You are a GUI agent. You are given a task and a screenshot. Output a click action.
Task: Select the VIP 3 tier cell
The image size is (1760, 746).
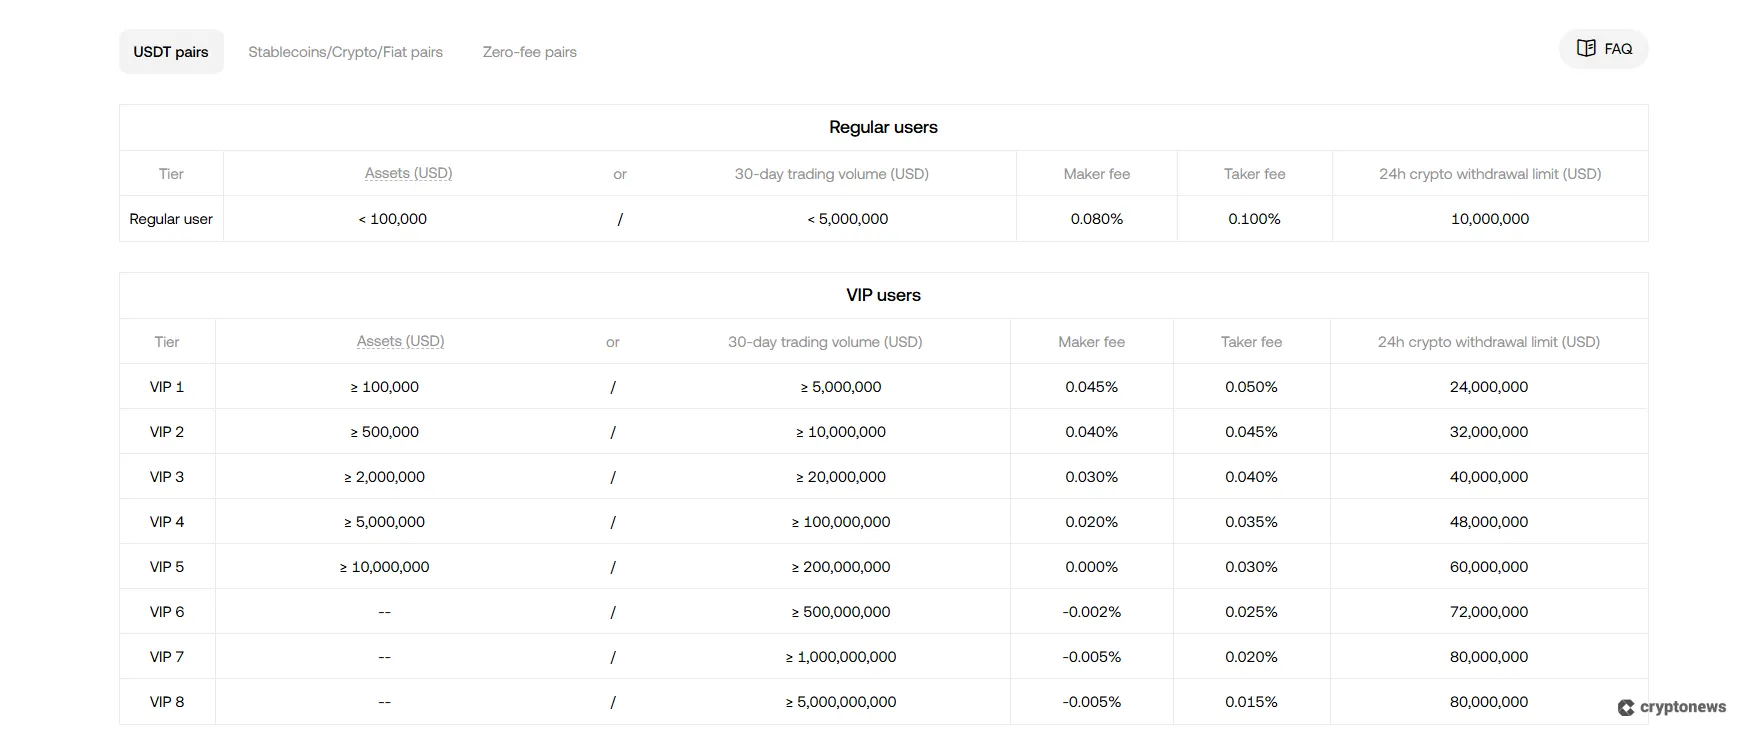tap(167, 477)
